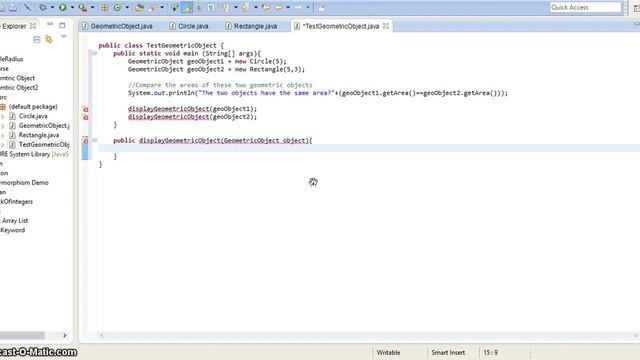
Task: Click error marker on method declaration line
Action: pos(85,141)
